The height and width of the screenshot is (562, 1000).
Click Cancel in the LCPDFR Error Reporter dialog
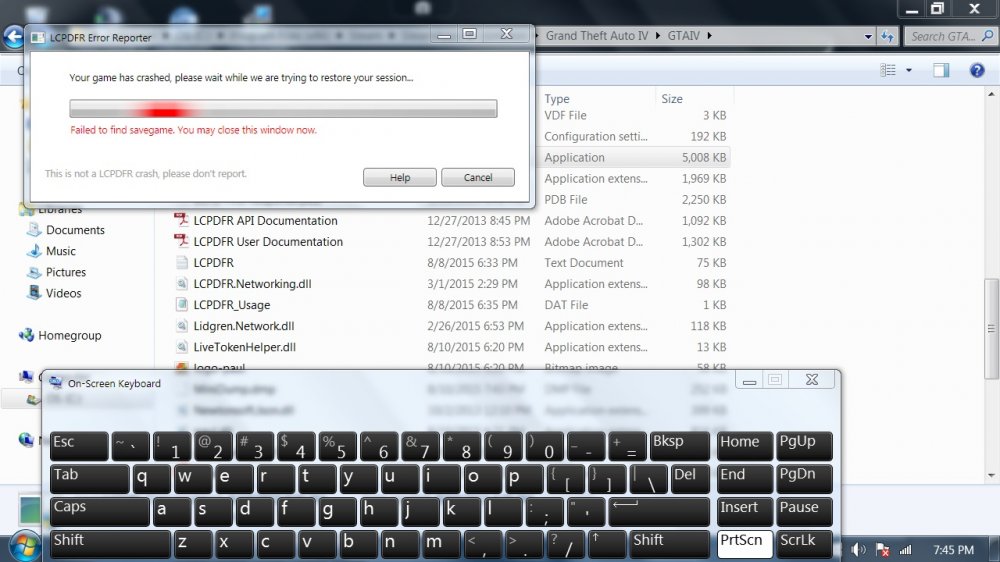pos(478,177)
